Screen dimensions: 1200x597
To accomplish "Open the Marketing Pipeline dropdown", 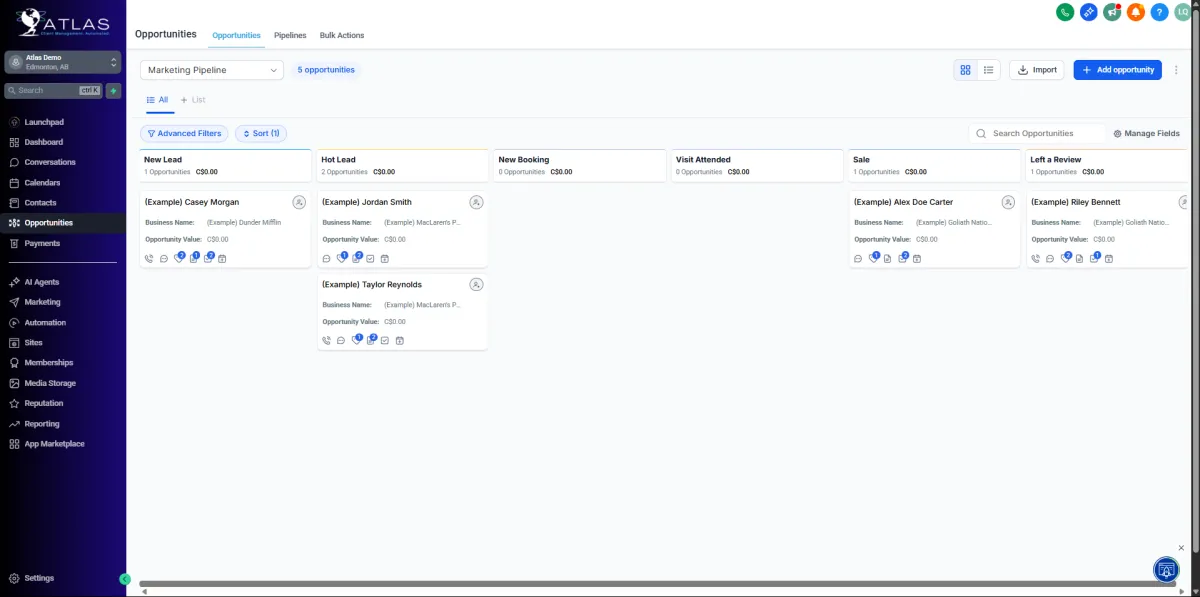I will (x=212, y=70).
